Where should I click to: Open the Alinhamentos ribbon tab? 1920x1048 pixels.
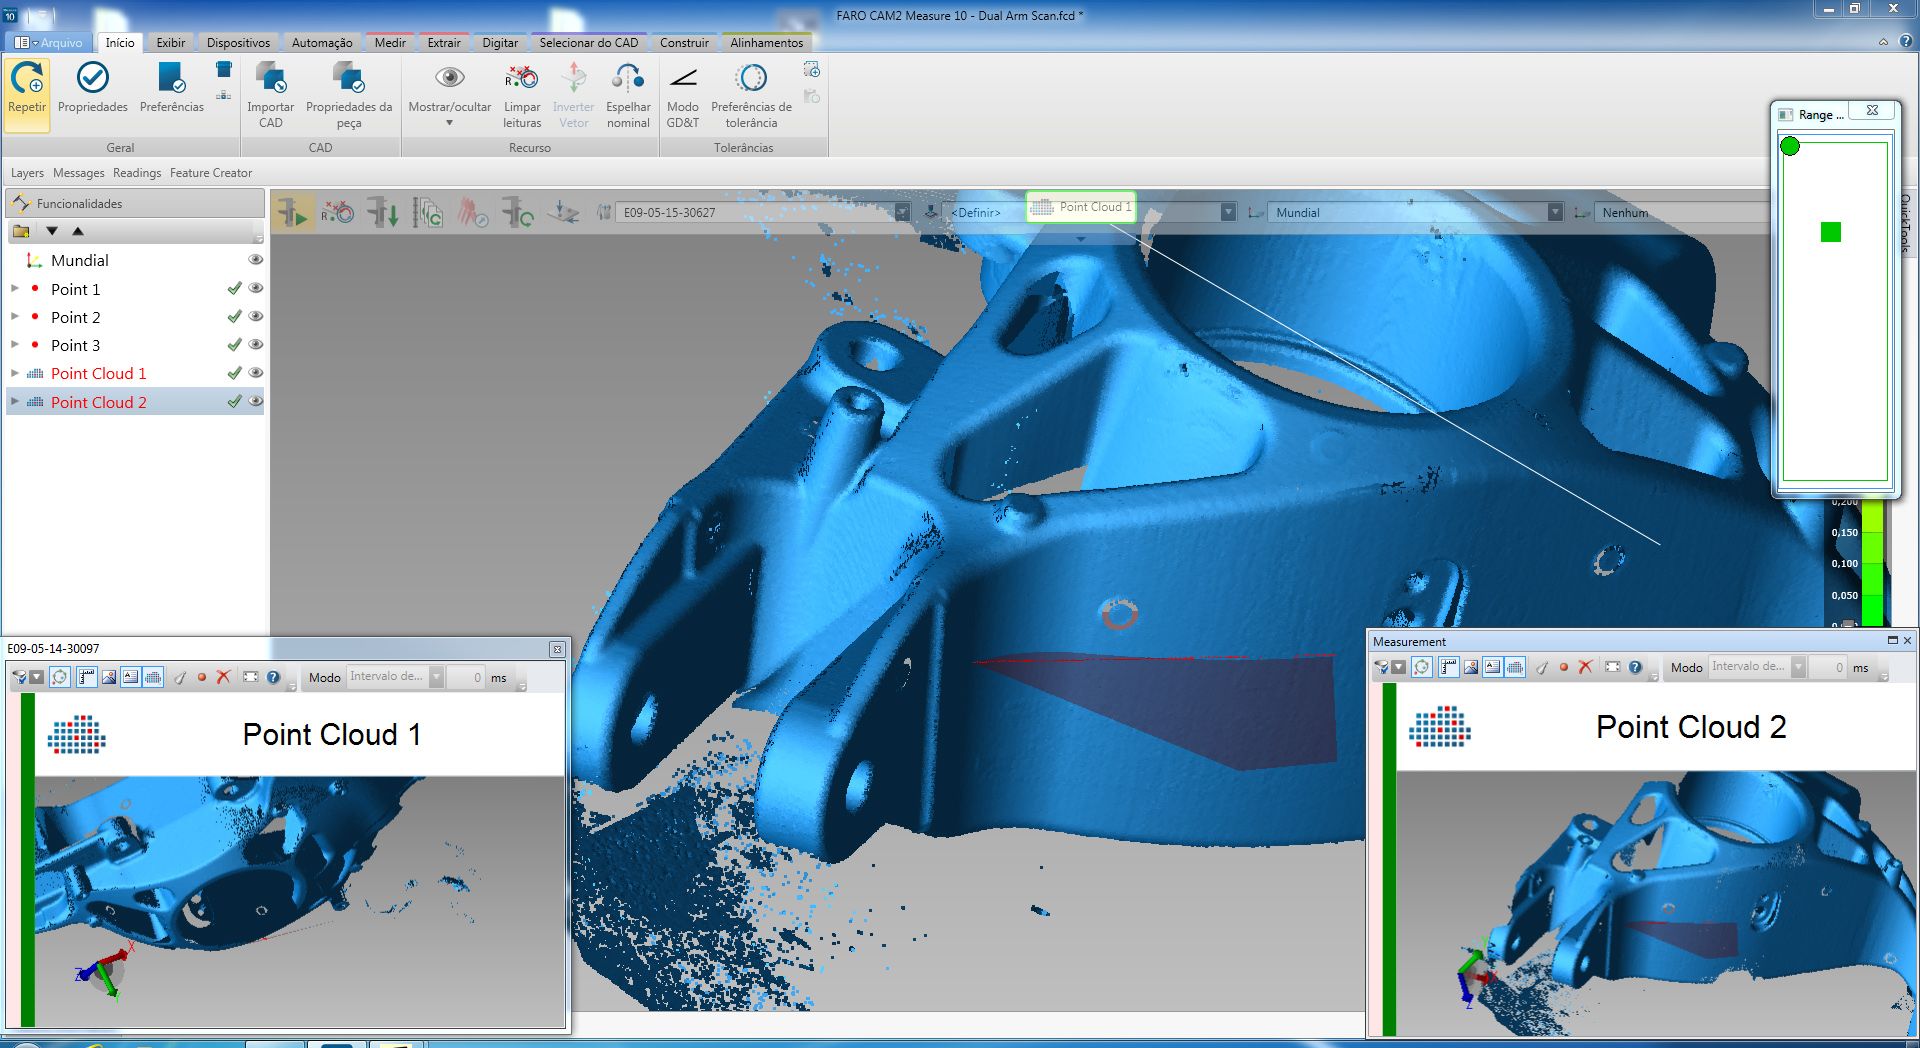[766, 43]
